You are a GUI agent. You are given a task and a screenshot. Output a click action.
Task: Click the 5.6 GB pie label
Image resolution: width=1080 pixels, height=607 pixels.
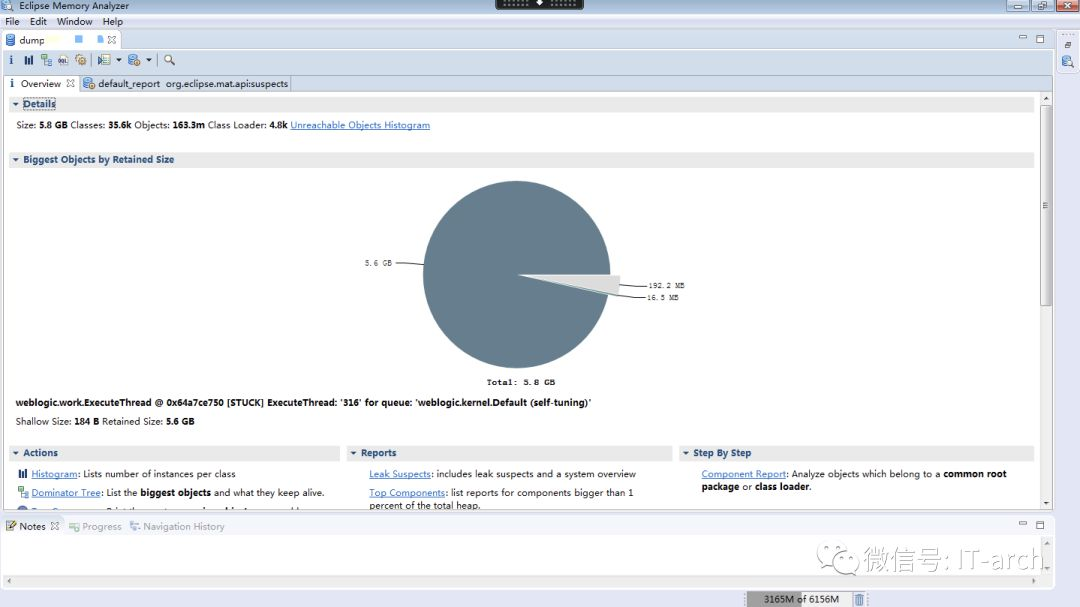[x=378, y=263]
